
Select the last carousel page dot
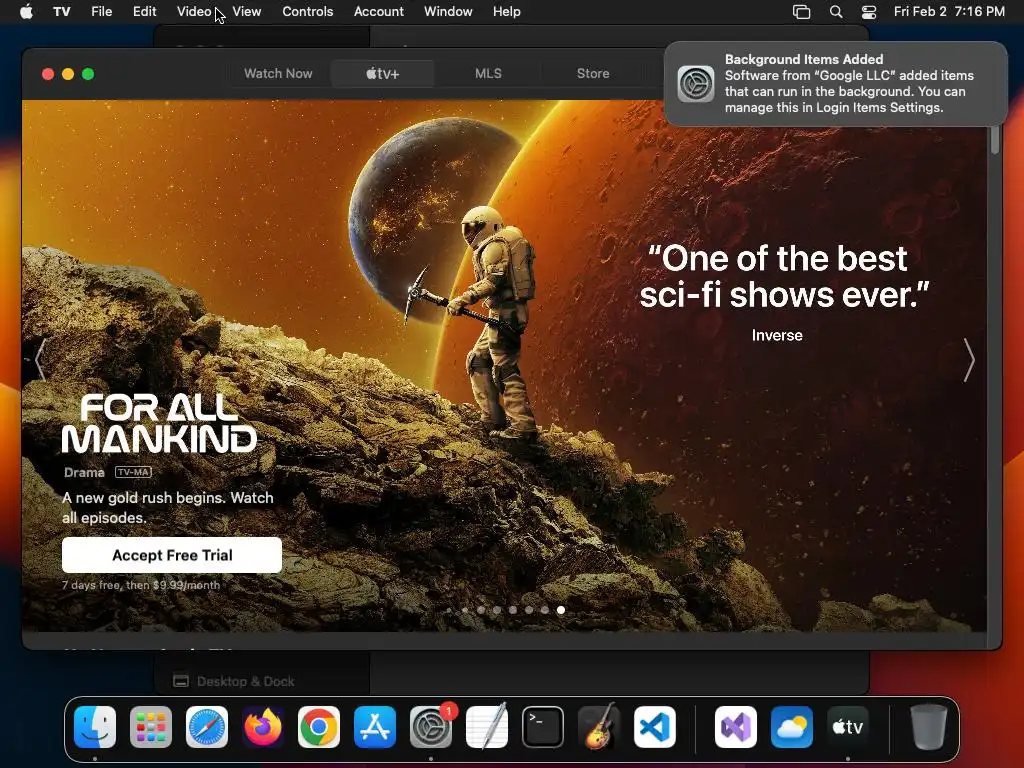(561, 610)
